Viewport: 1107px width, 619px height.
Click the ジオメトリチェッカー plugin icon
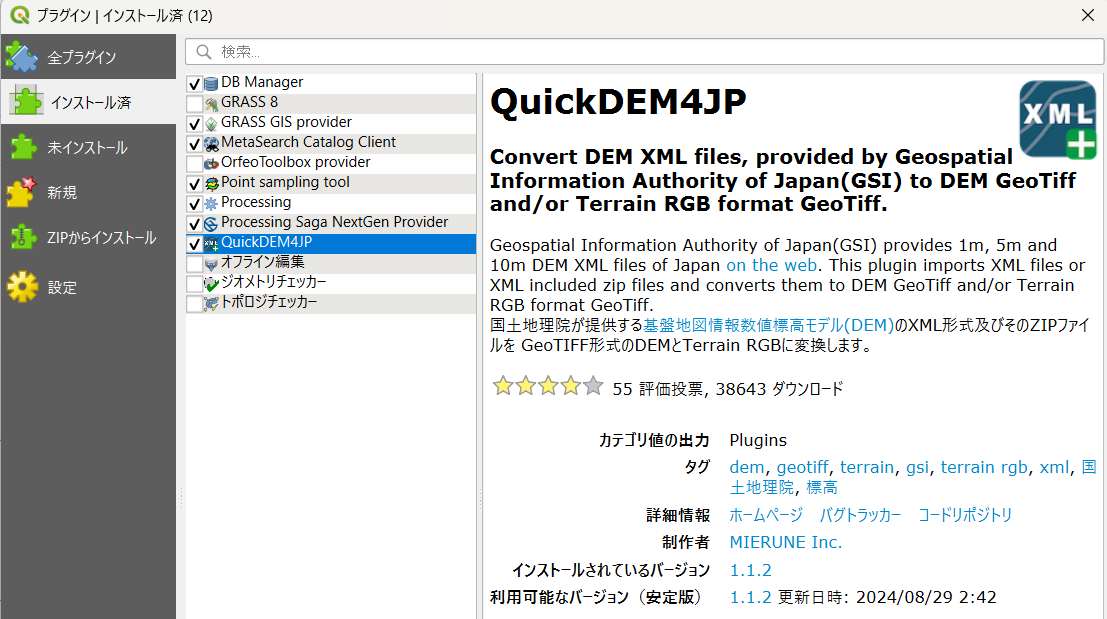click(211, 284)
